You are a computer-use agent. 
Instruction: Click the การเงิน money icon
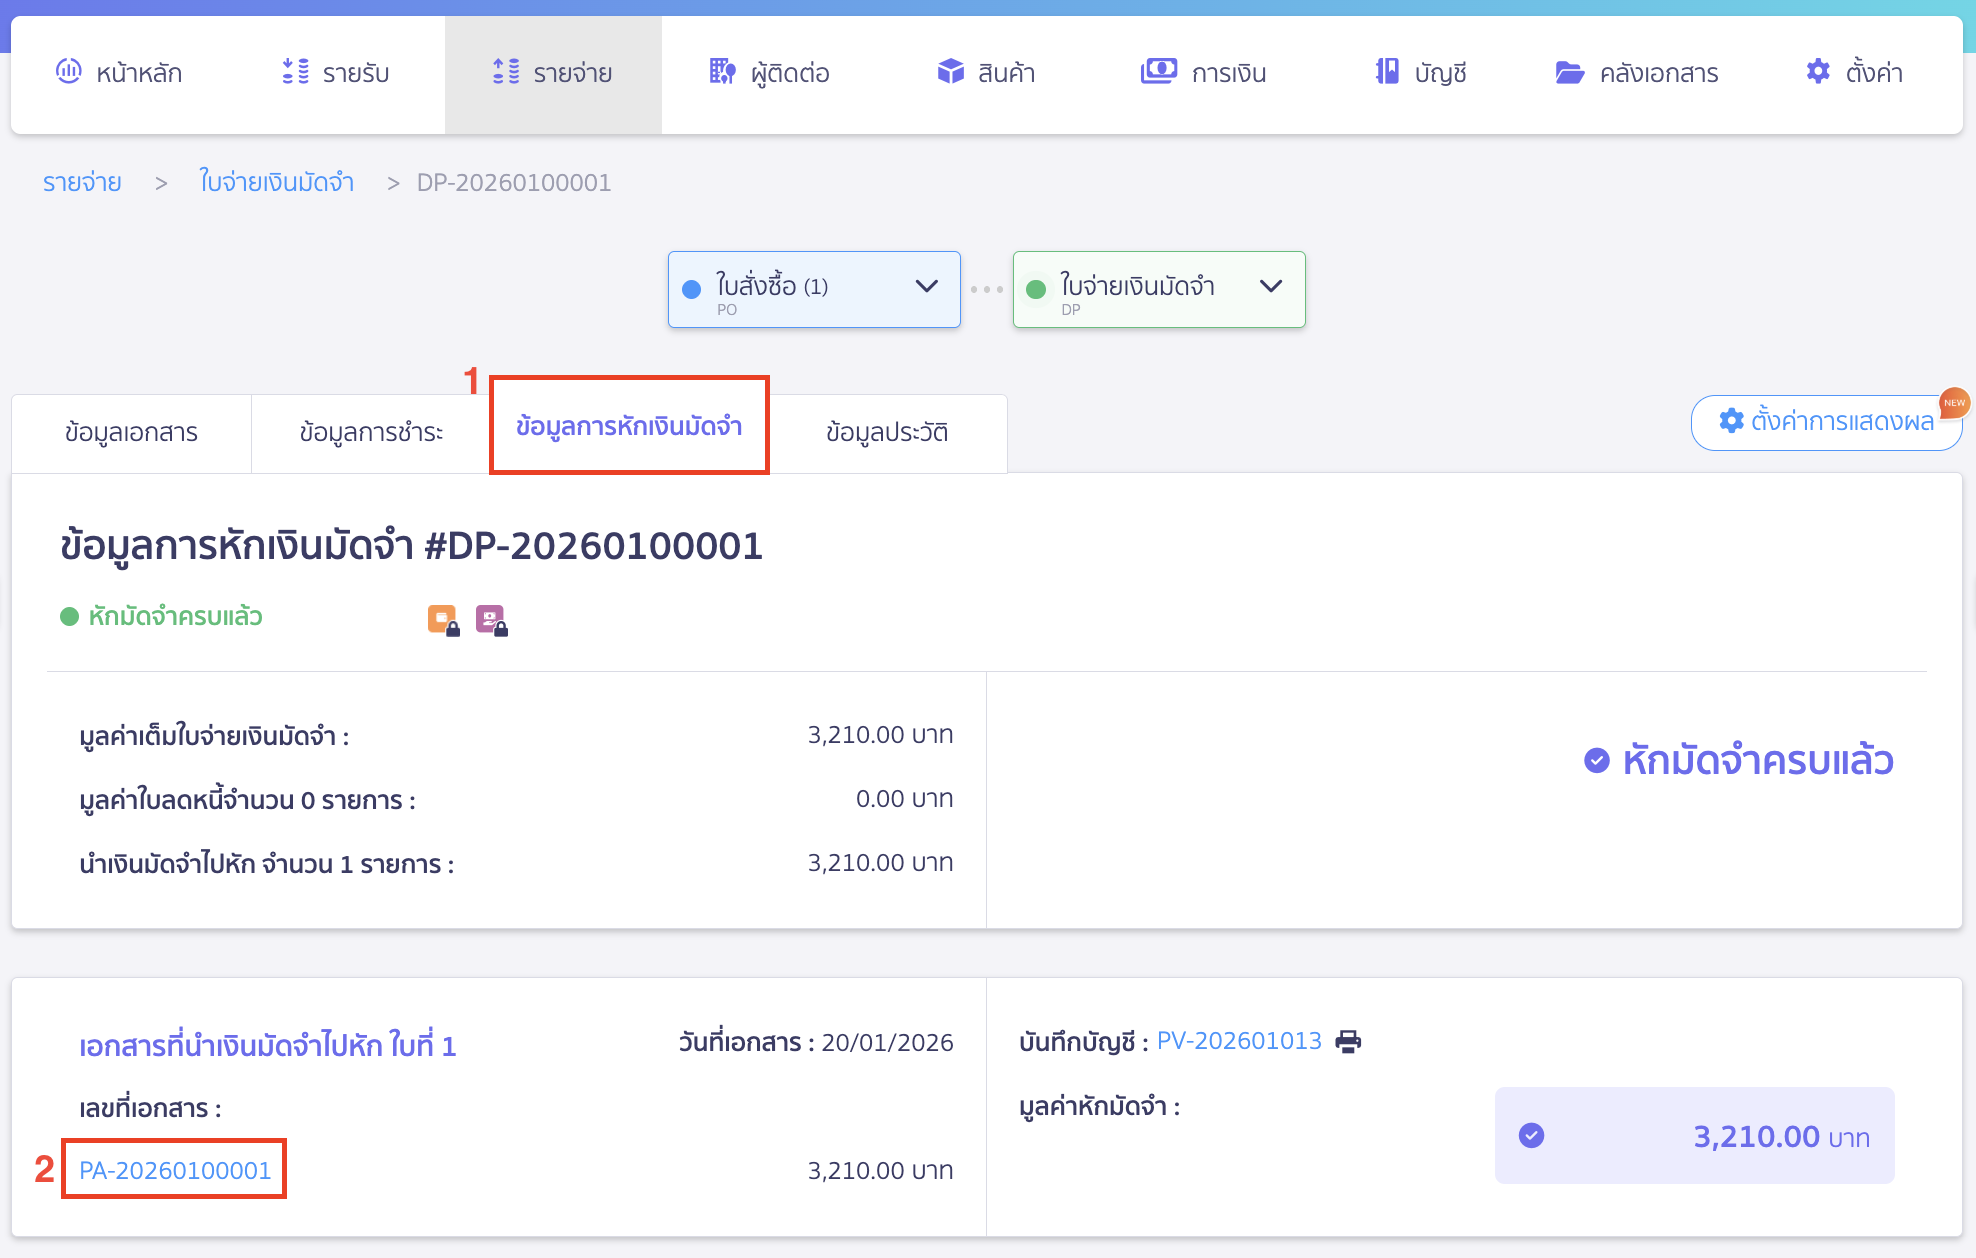tap(1158, 72)
